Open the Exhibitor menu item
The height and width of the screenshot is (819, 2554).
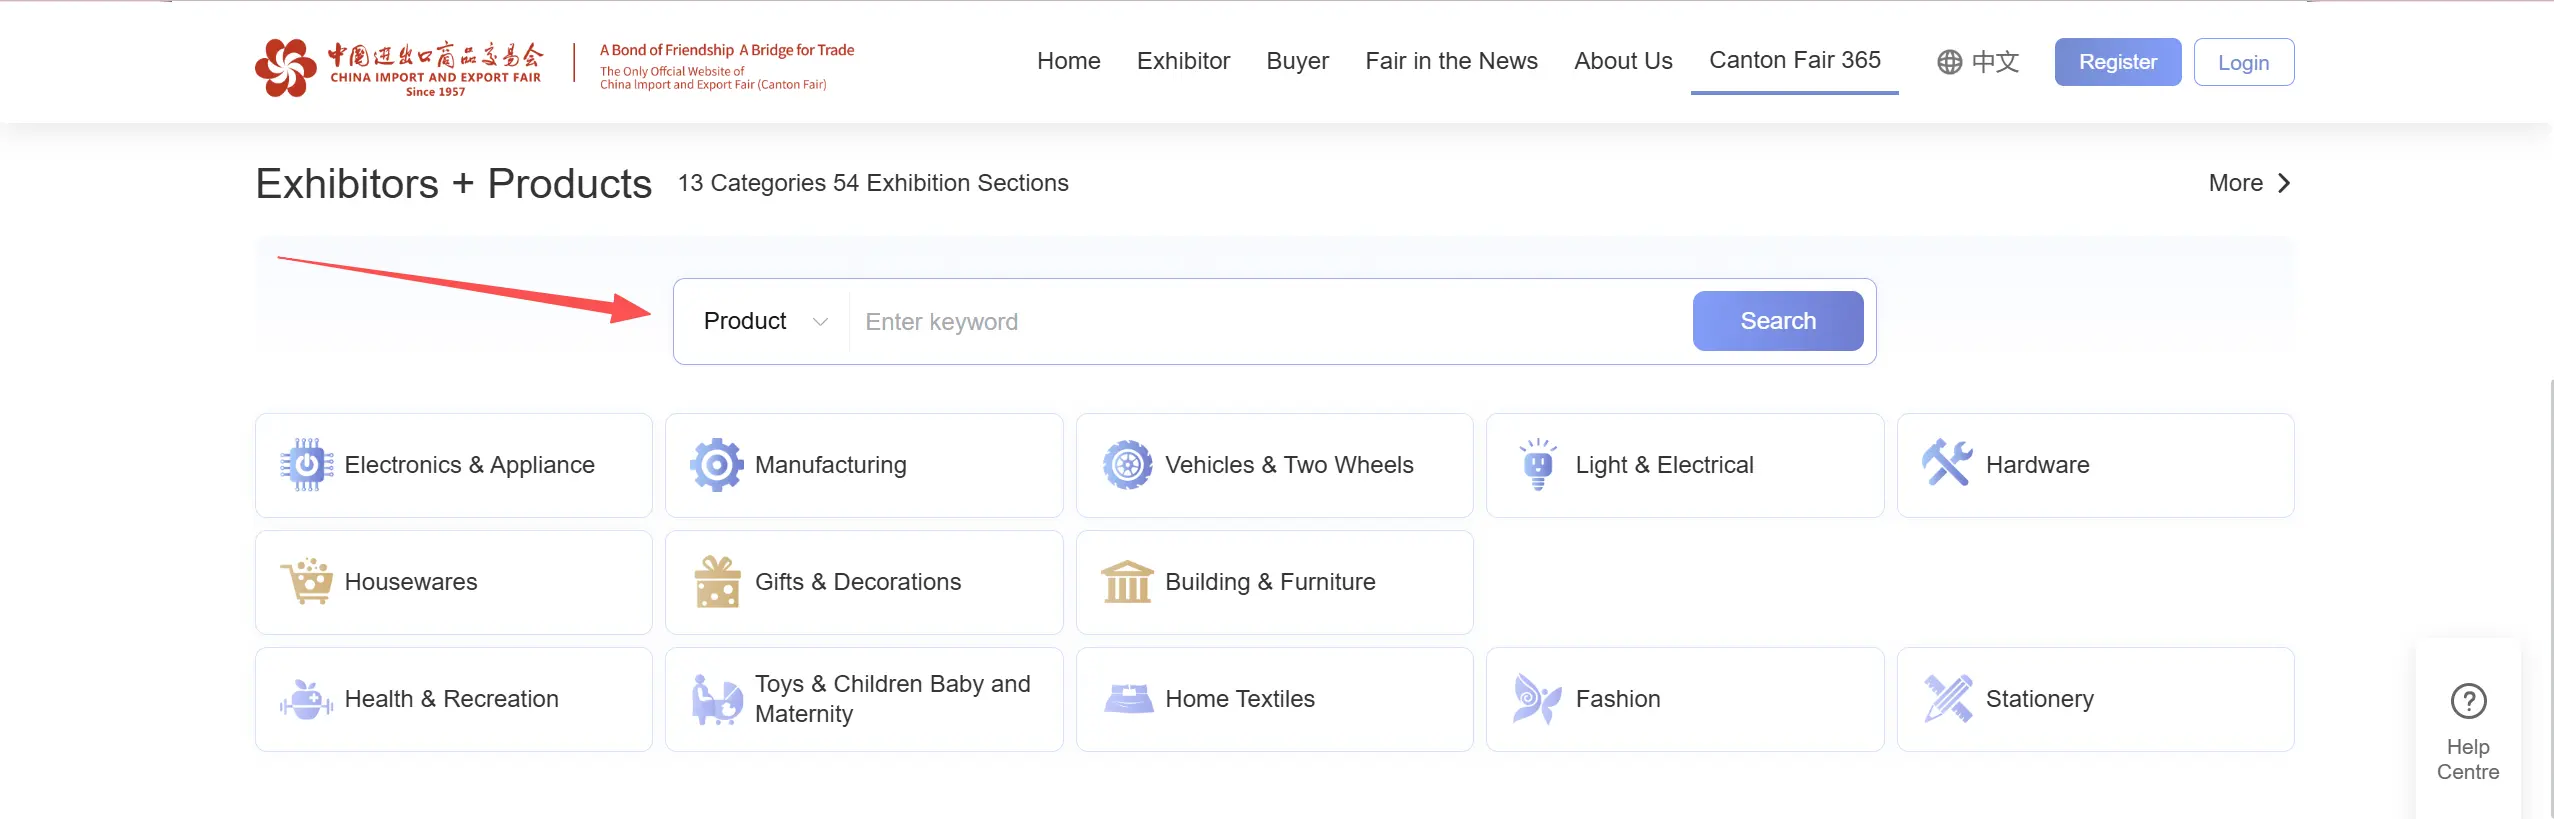[1183, 61]
